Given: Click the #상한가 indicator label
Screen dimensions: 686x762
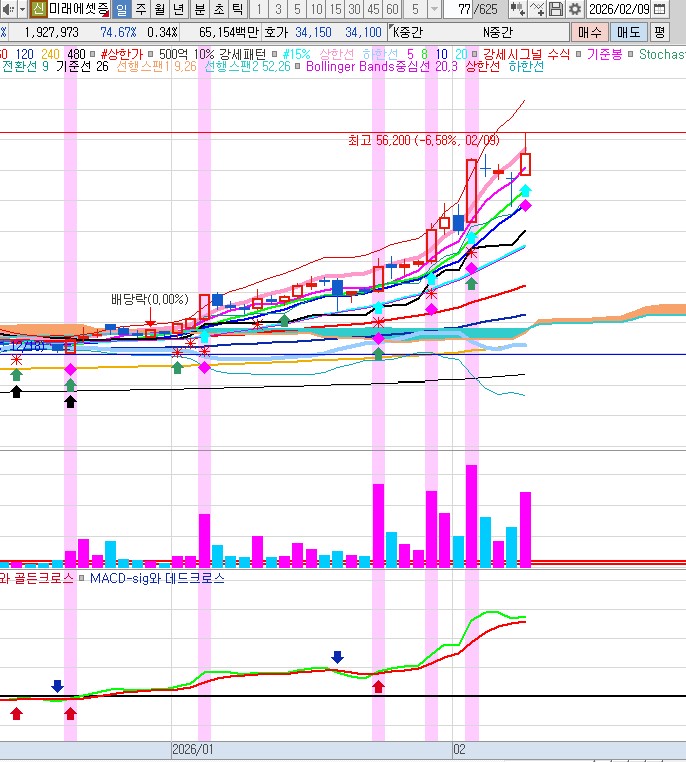Looking at the screenshot, I should [122, 54].
